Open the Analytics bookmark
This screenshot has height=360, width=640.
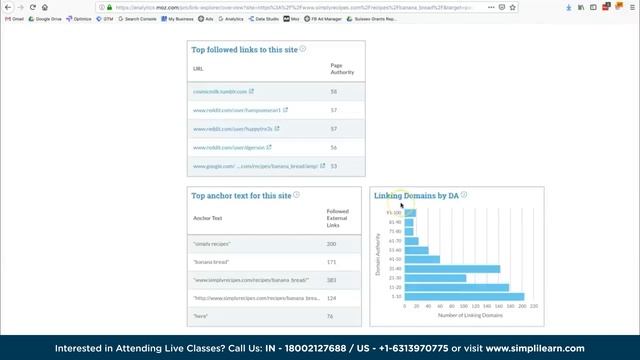[x=231, y=19]
